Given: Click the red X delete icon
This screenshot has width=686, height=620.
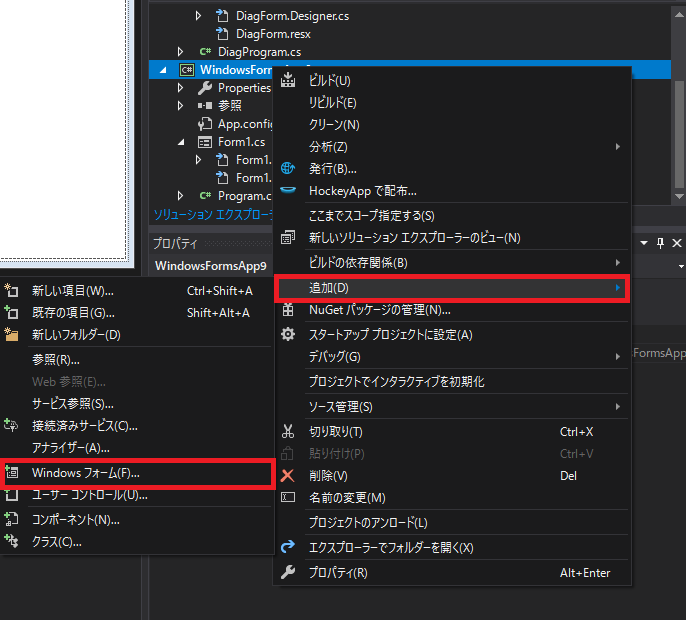Looking at the screenshot, I should pyautogui.click(x=288, y=476).
